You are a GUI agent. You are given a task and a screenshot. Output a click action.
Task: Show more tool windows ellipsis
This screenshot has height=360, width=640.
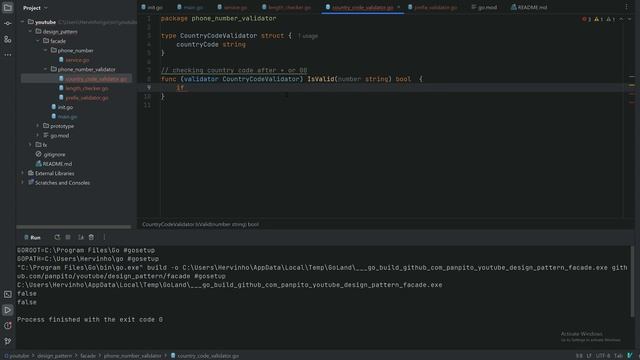tap(8, 55)
